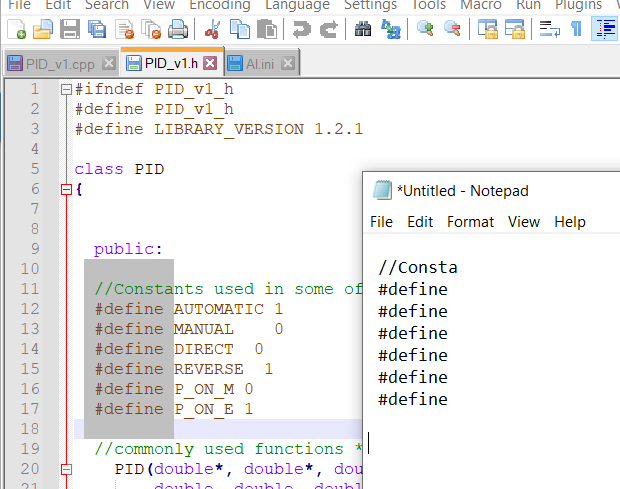Save the current file using the floppy icon
The width and height of the screenshot is (620, 489).
tap(70, 30)
